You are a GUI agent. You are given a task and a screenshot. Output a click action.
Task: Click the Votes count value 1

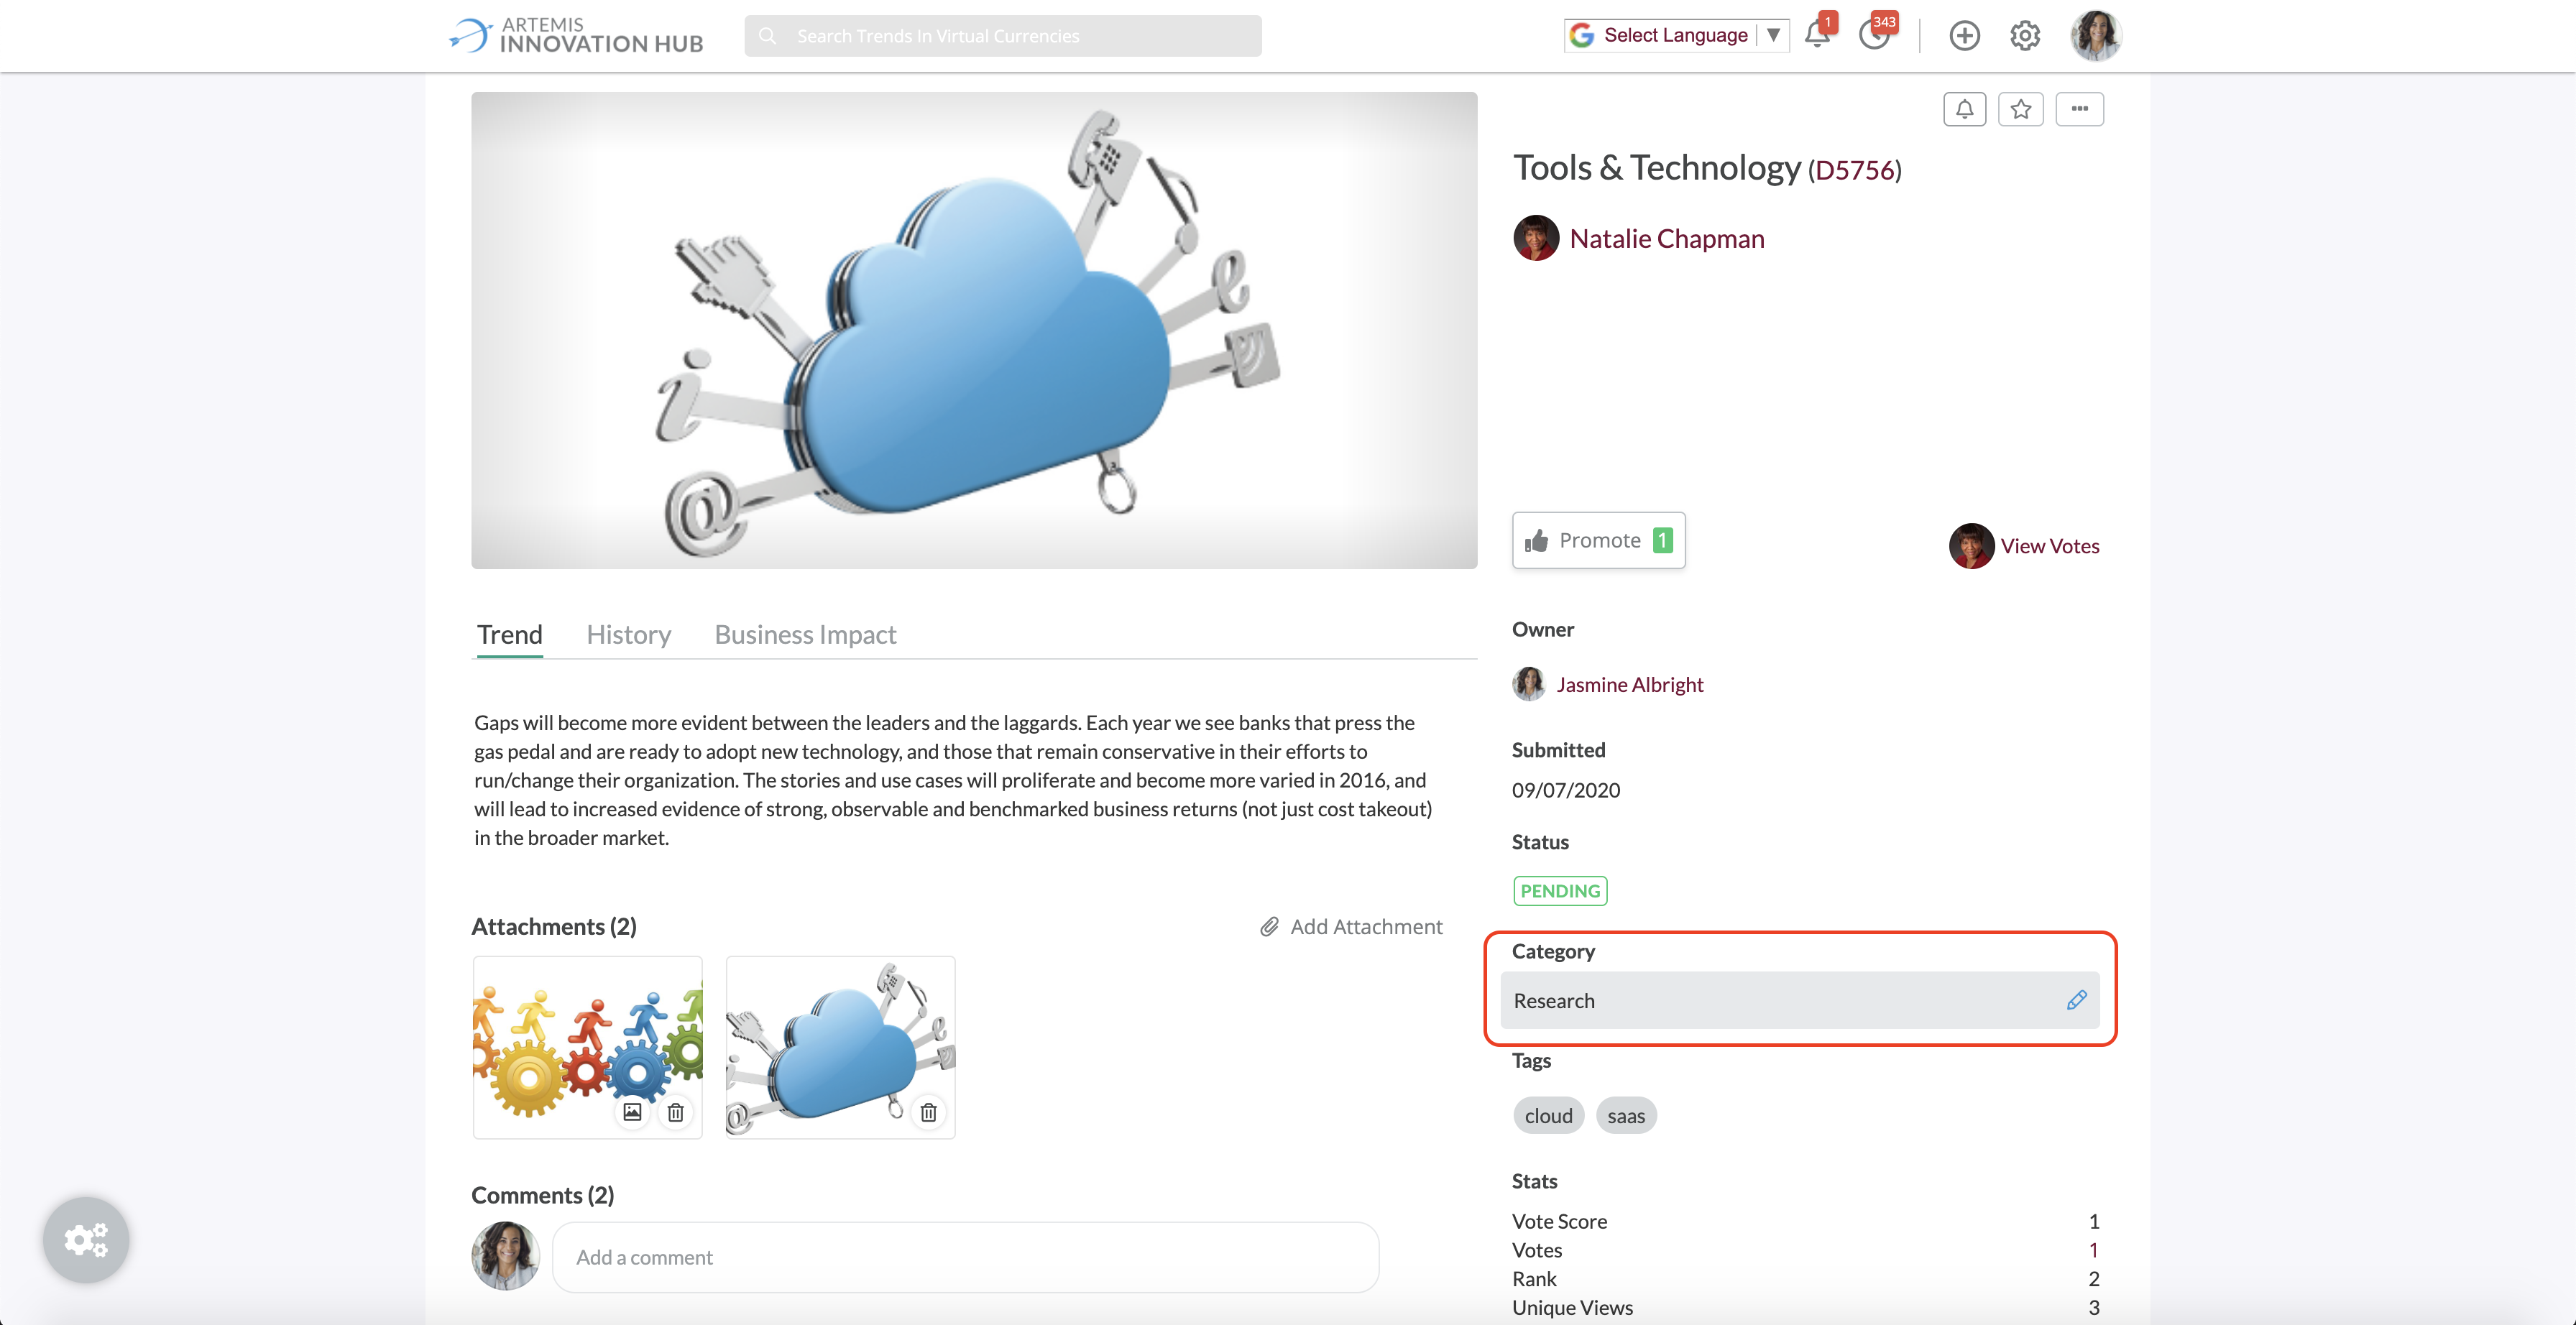click(x=2093, y=1251)
